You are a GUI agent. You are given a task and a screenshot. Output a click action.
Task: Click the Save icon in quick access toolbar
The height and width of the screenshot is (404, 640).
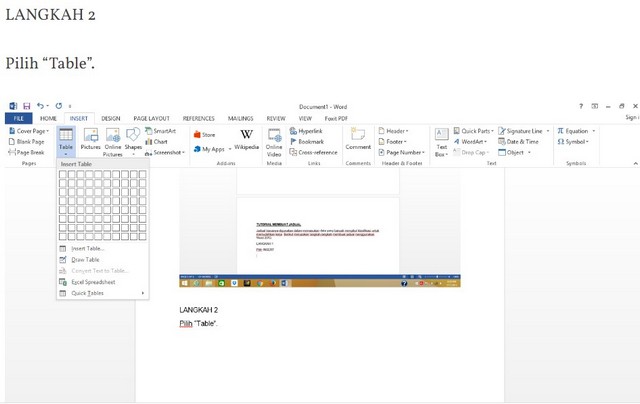tap(26, 105)
